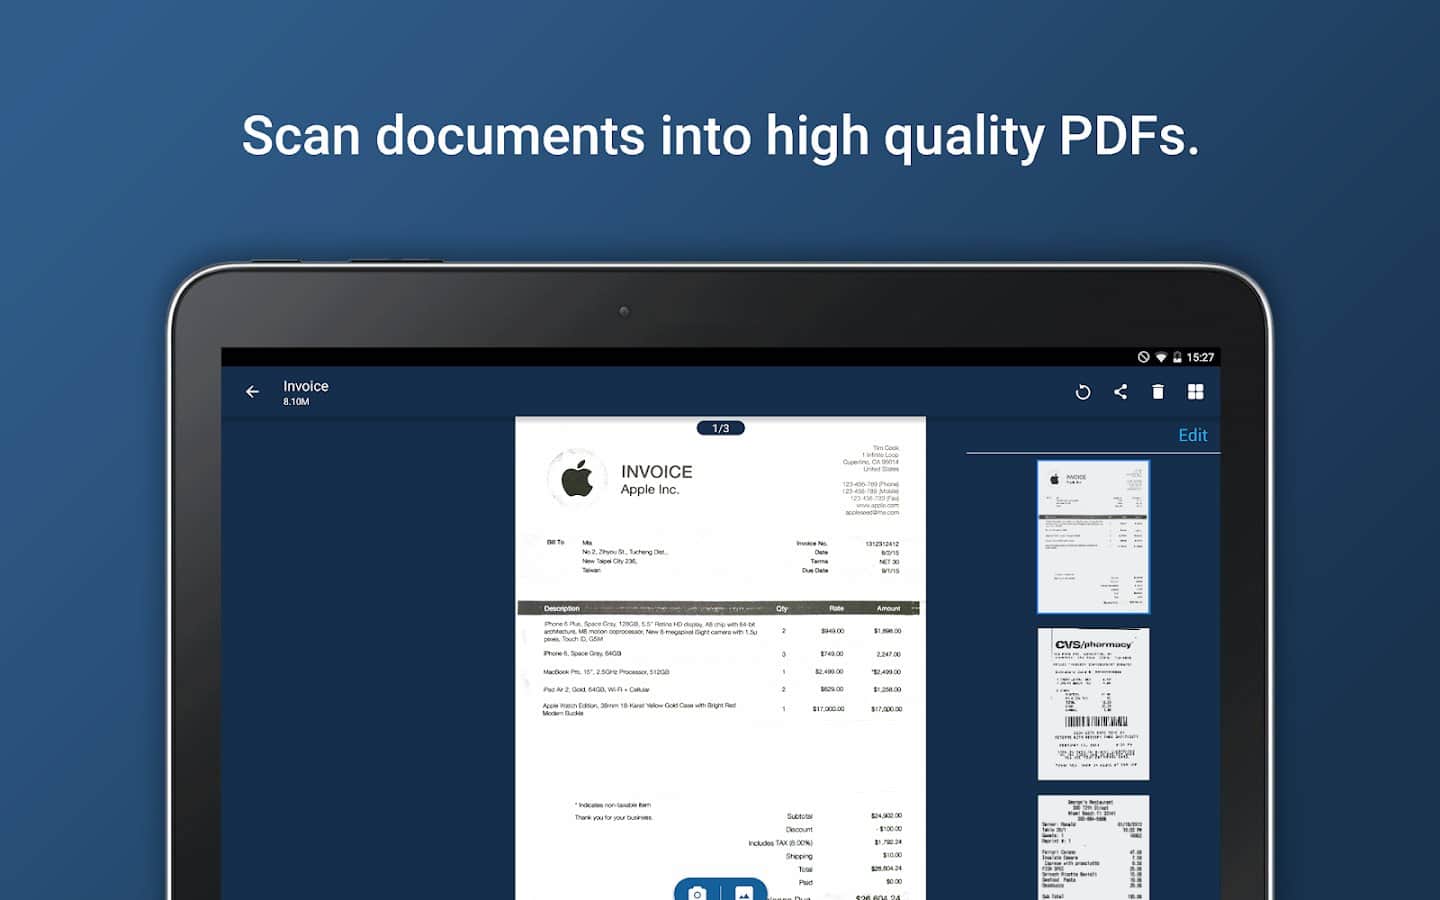Viewport: 1440px width, 900px height.
Task: Tap the do-not-disturb status icon
Action: tap(1143, 357)
